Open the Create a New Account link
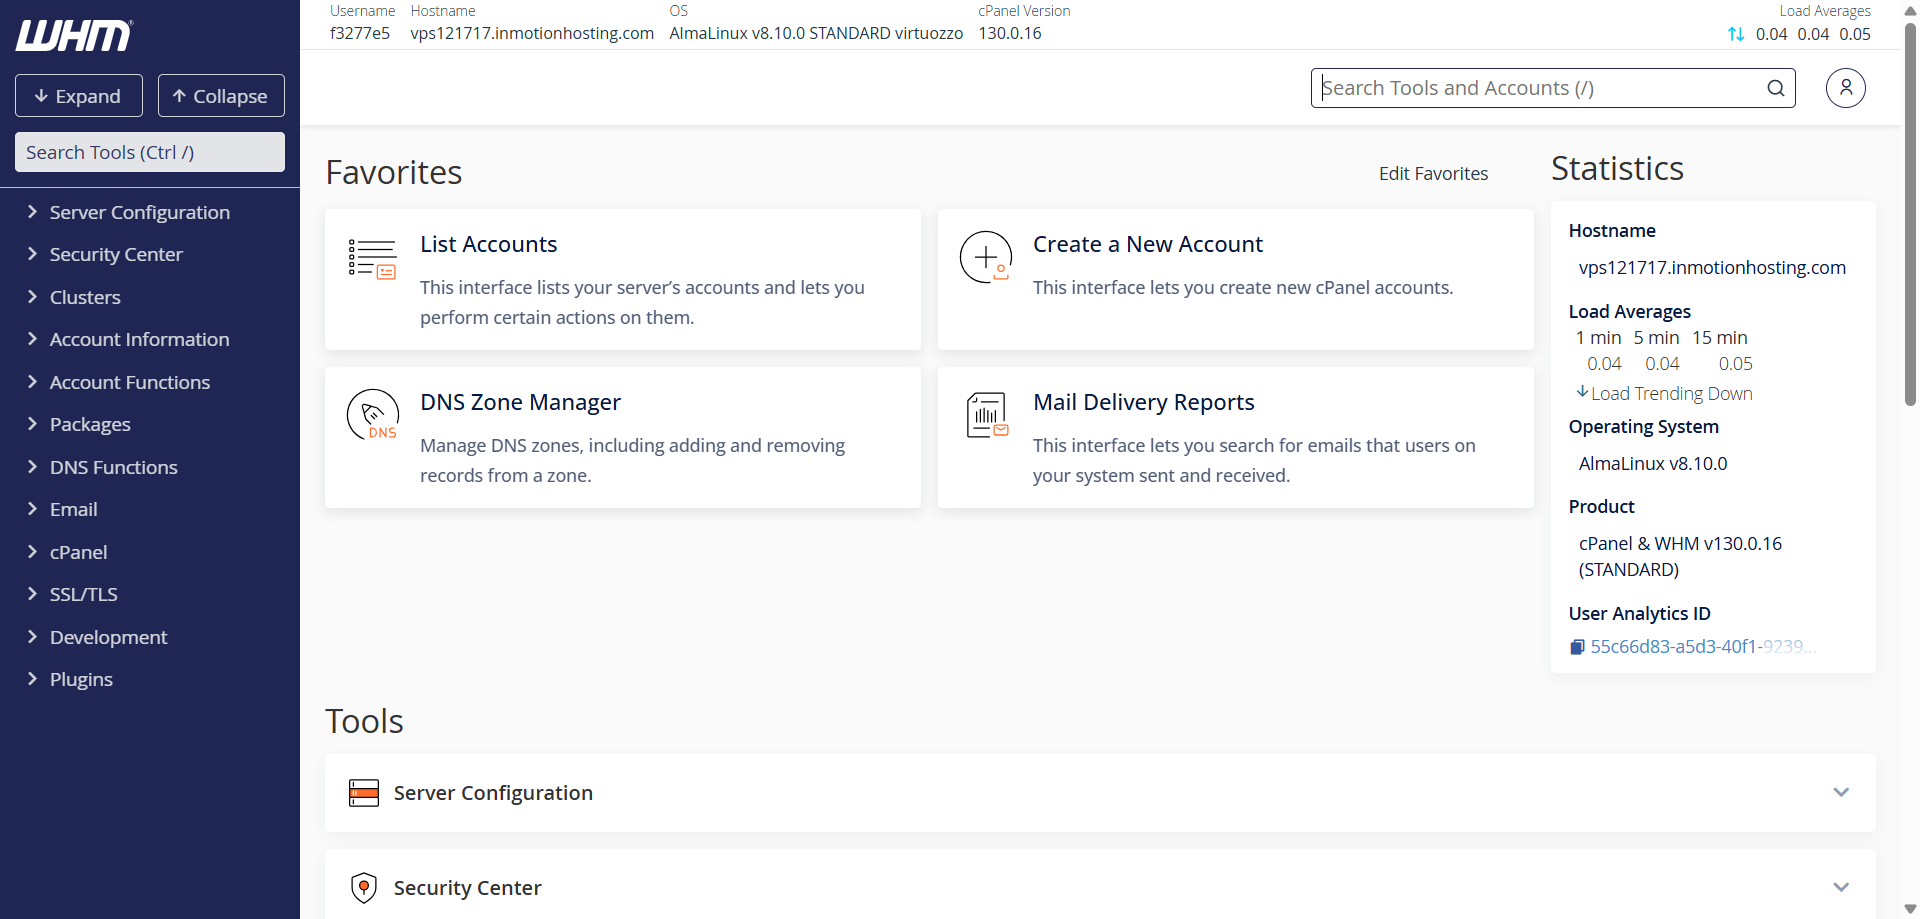Screen dimensions: 1920x919 [x=1147, y=244]
